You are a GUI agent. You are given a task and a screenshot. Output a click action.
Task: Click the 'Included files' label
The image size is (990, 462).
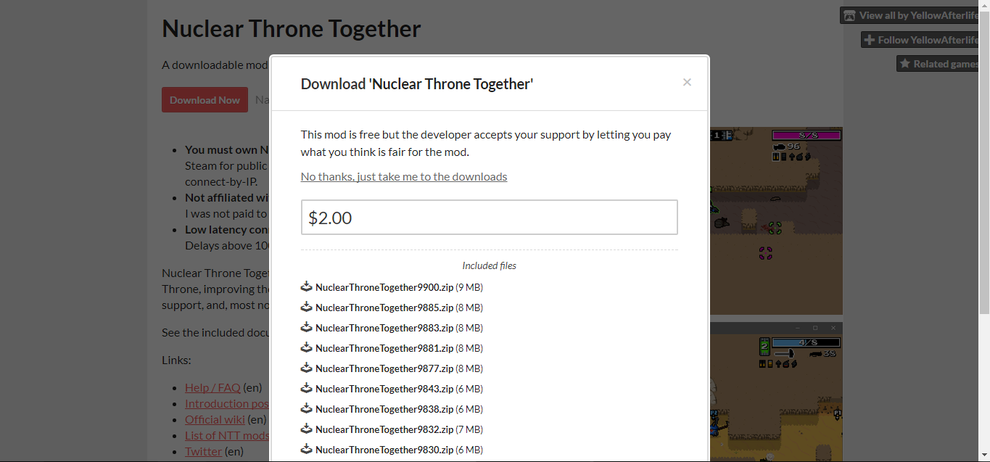[489, 266]
